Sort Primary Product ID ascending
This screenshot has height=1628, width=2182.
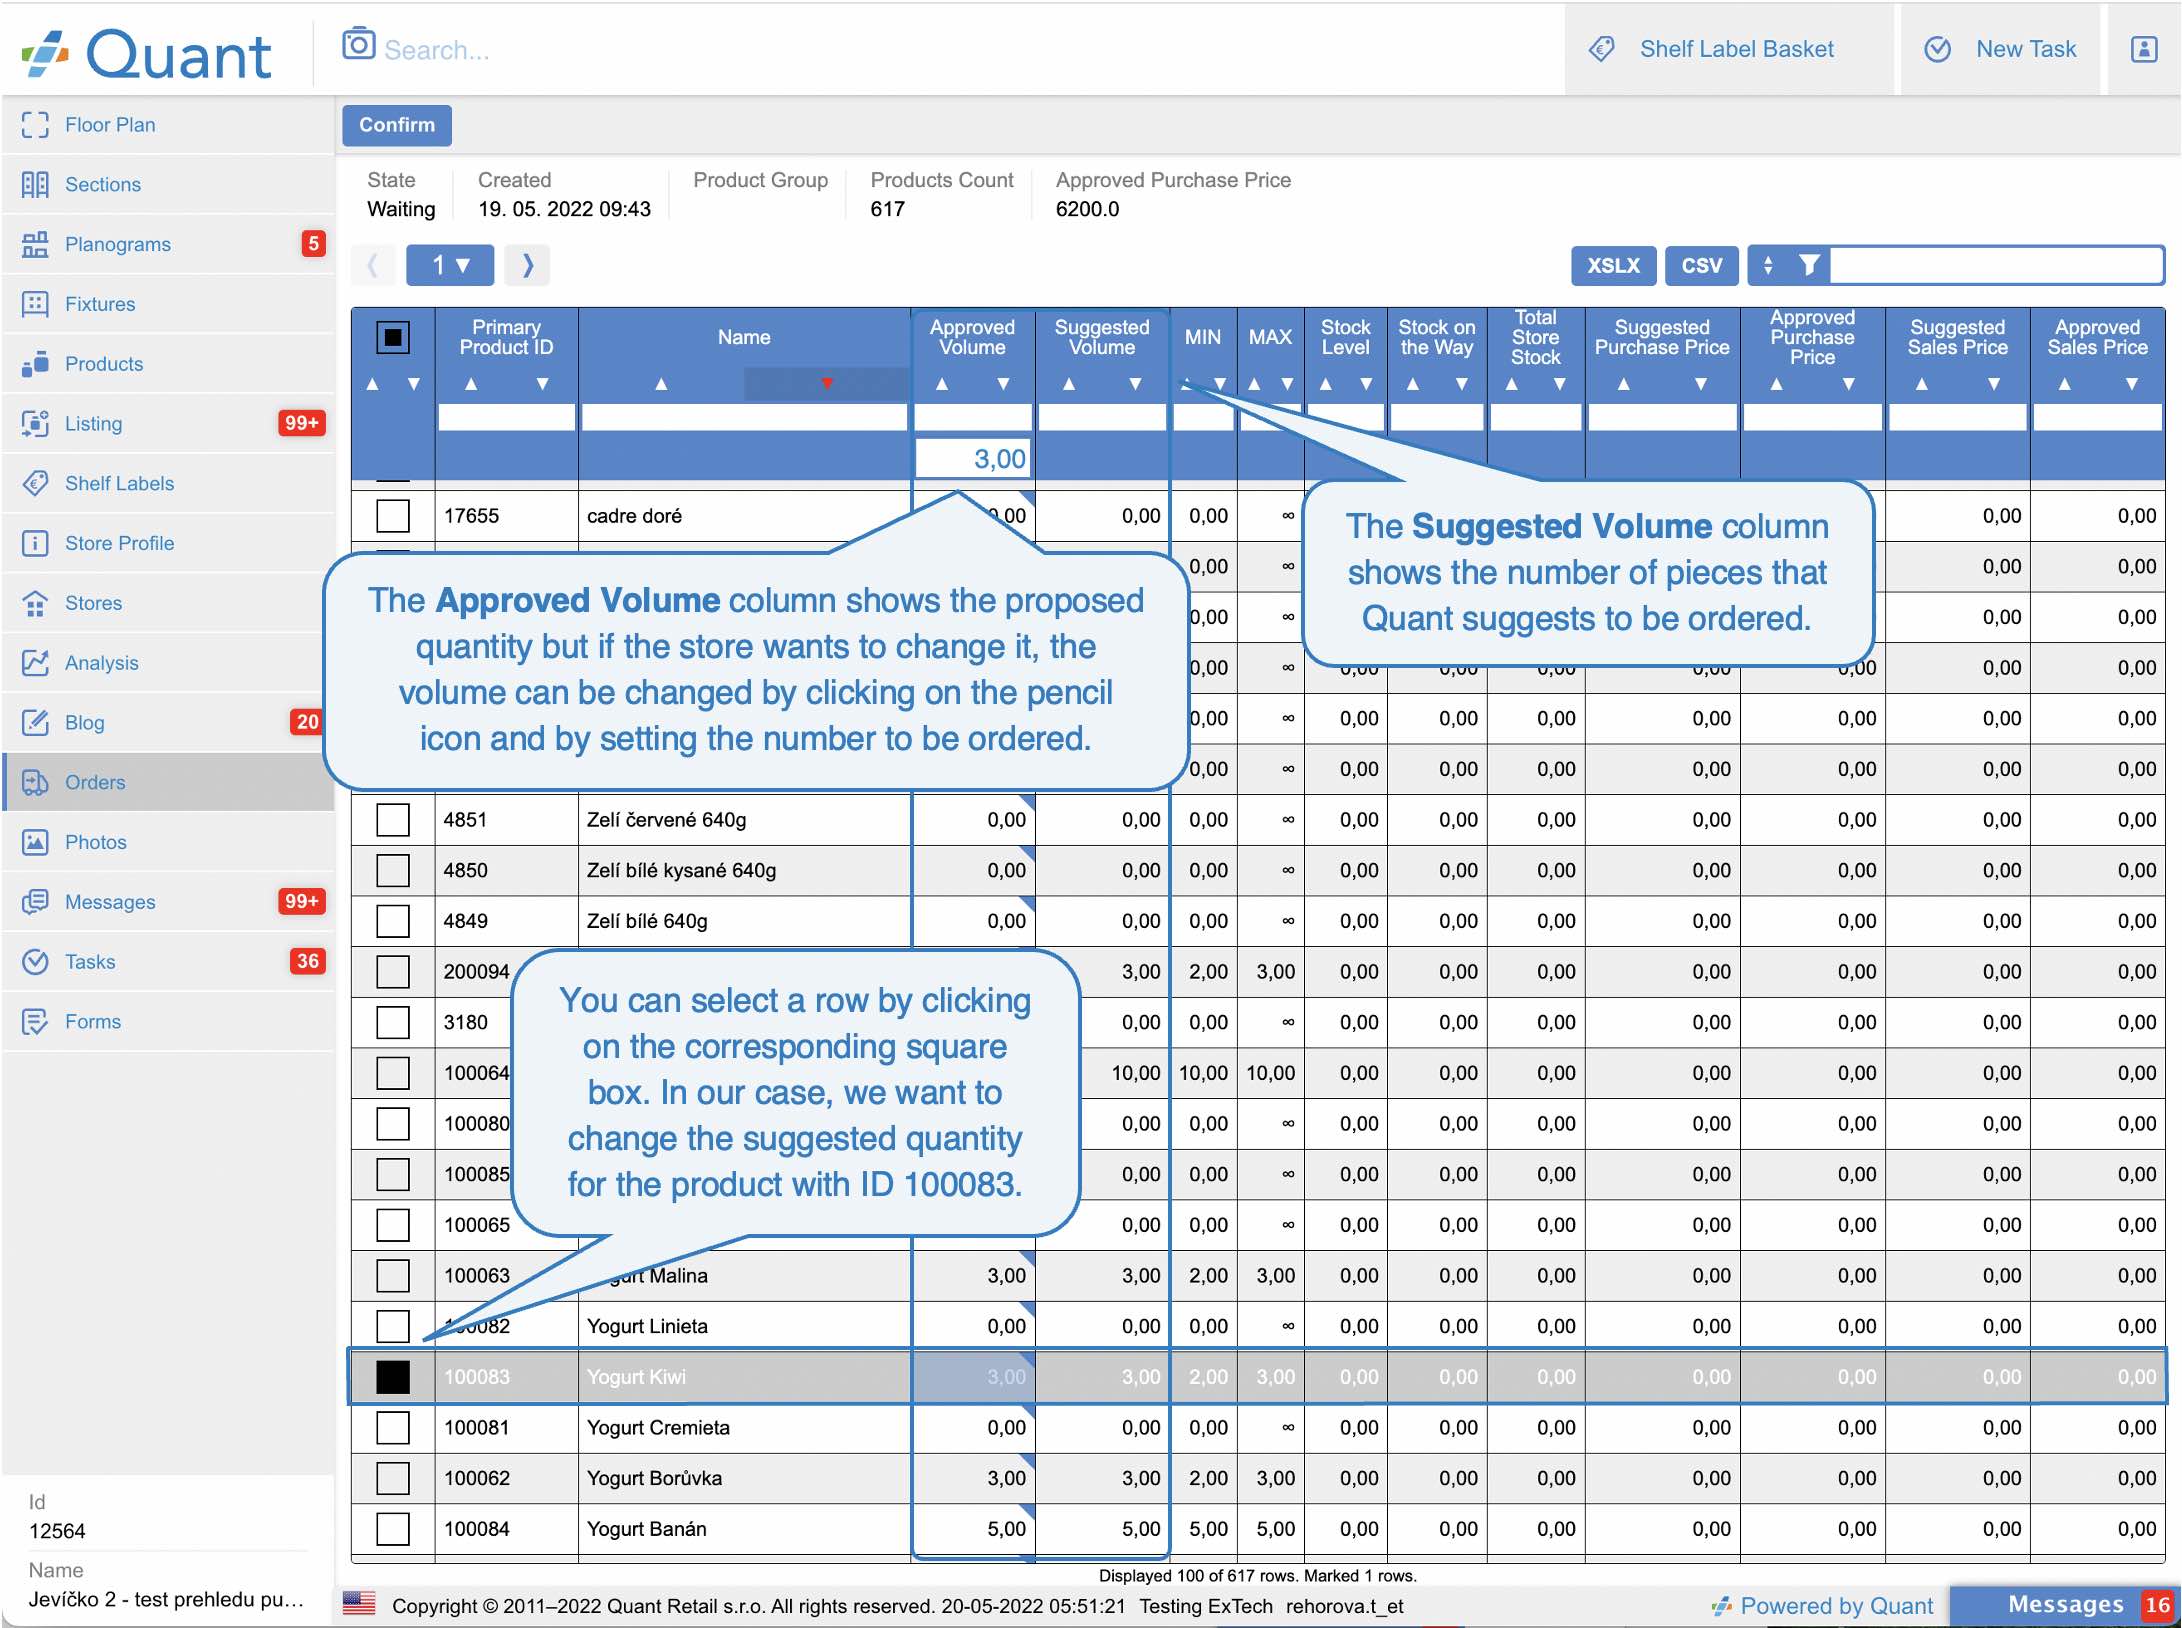471,384
